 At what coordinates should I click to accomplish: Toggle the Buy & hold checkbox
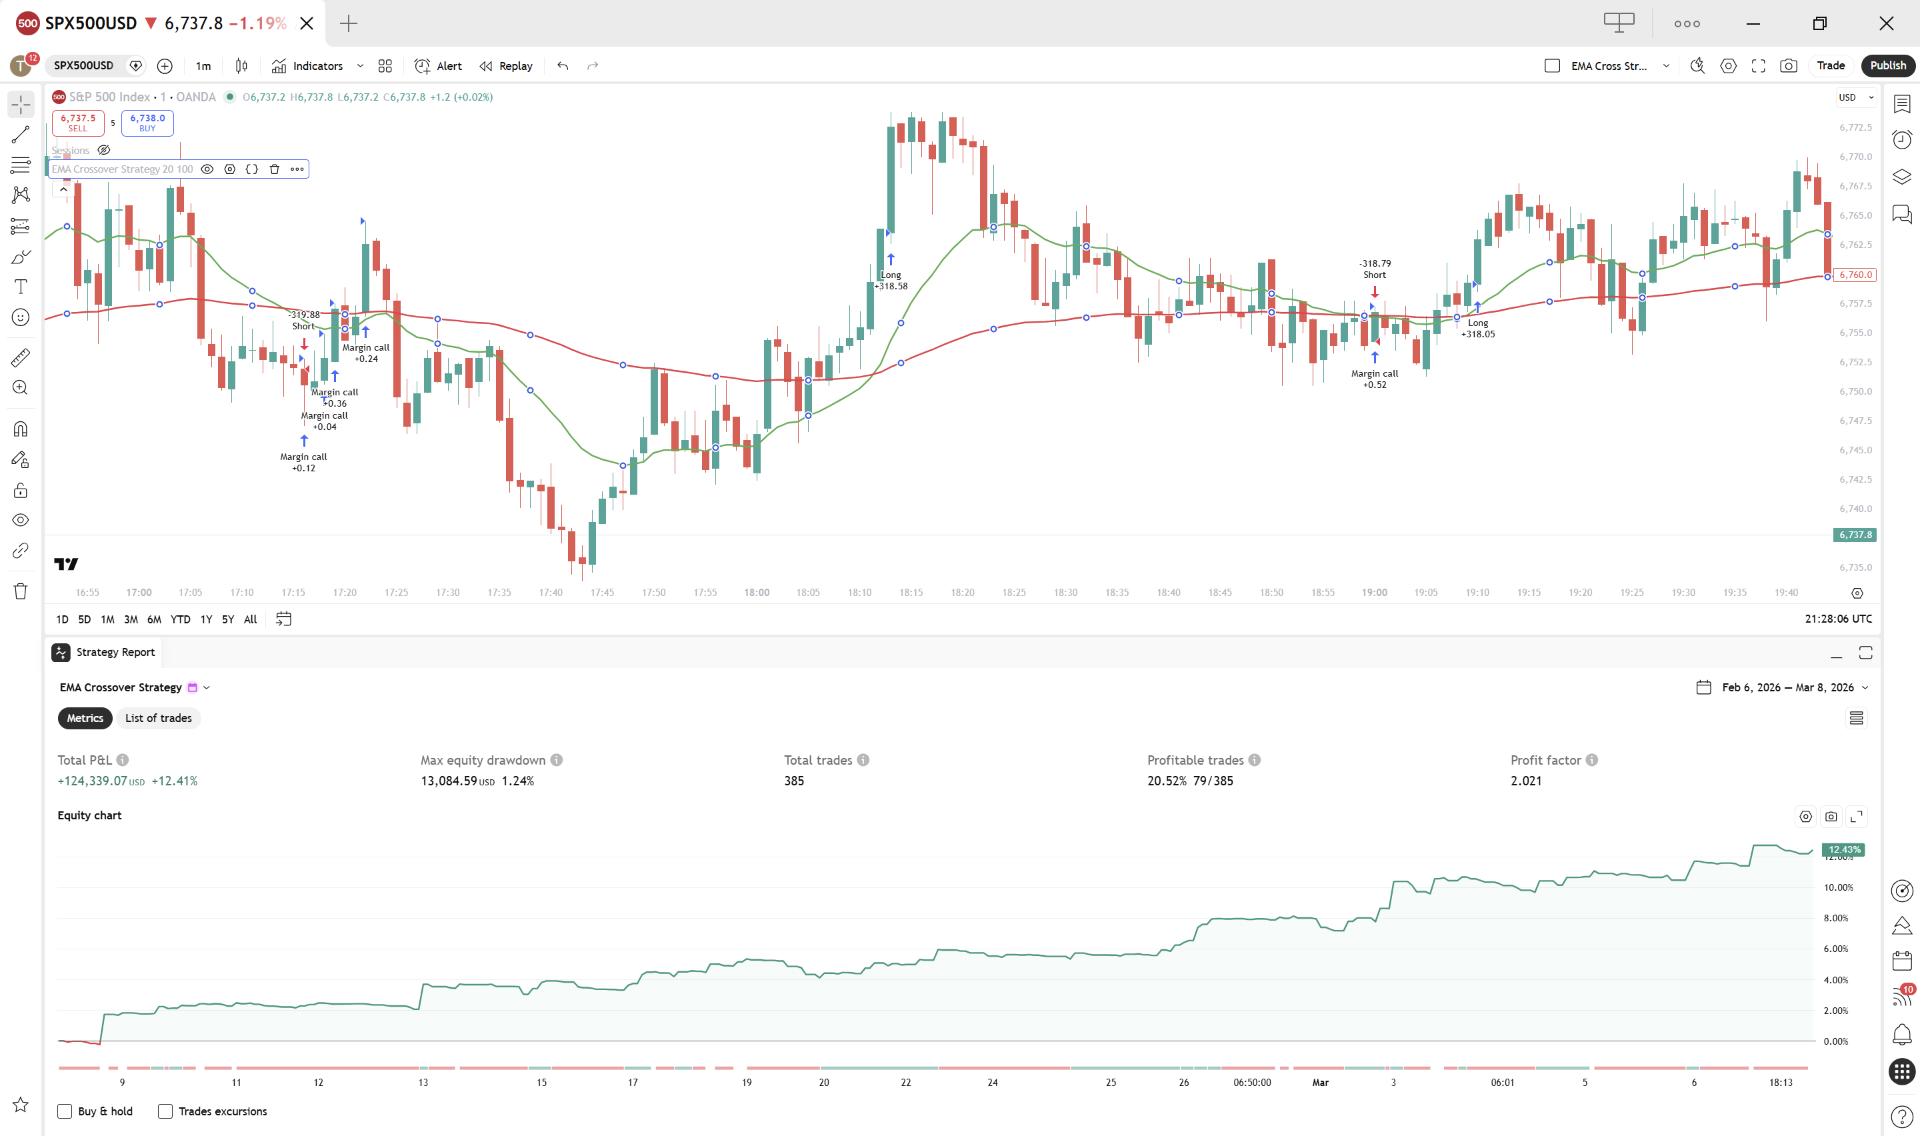click(x=62, y=1111)
